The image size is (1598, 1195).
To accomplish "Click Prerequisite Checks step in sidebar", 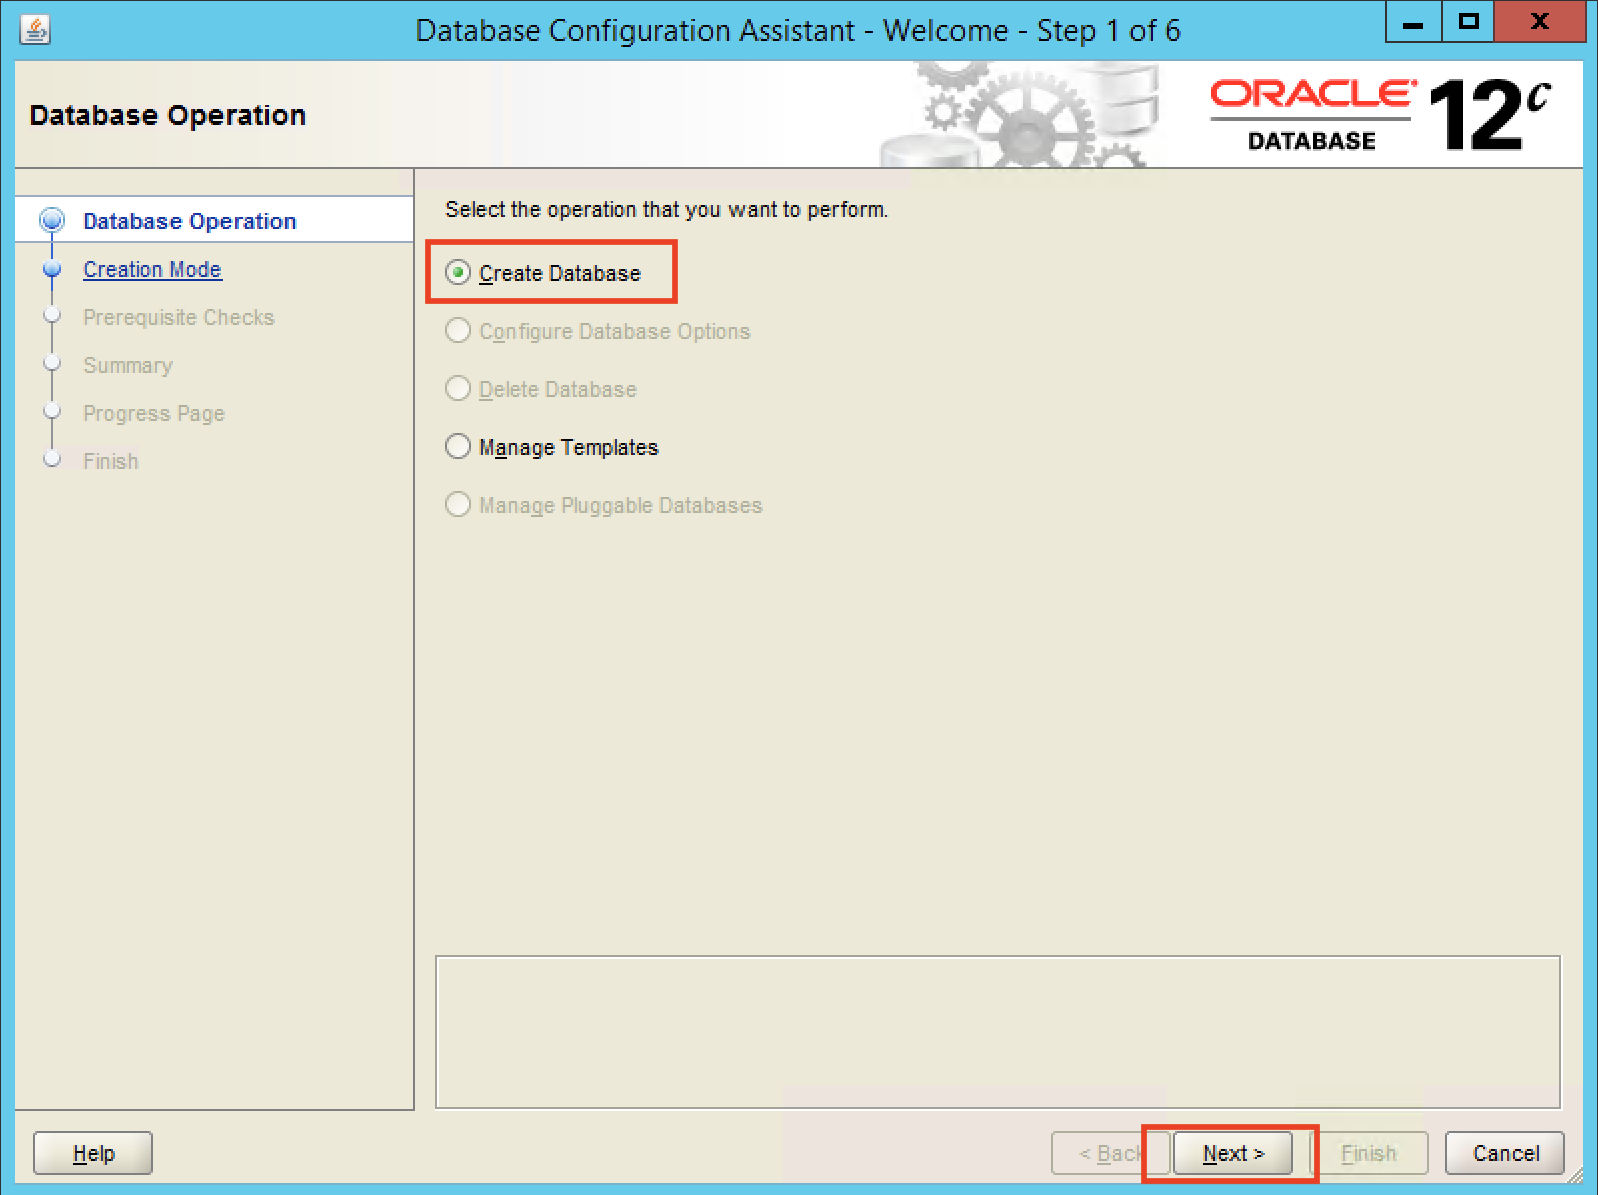I will tap(178, 317).
